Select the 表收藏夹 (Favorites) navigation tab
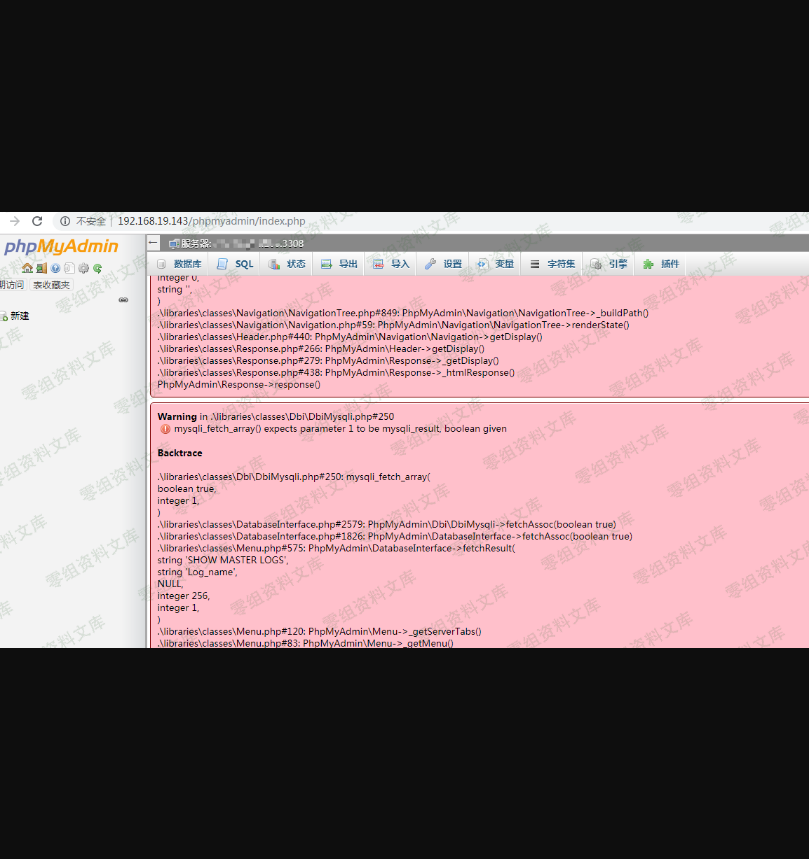 [51, 285]
